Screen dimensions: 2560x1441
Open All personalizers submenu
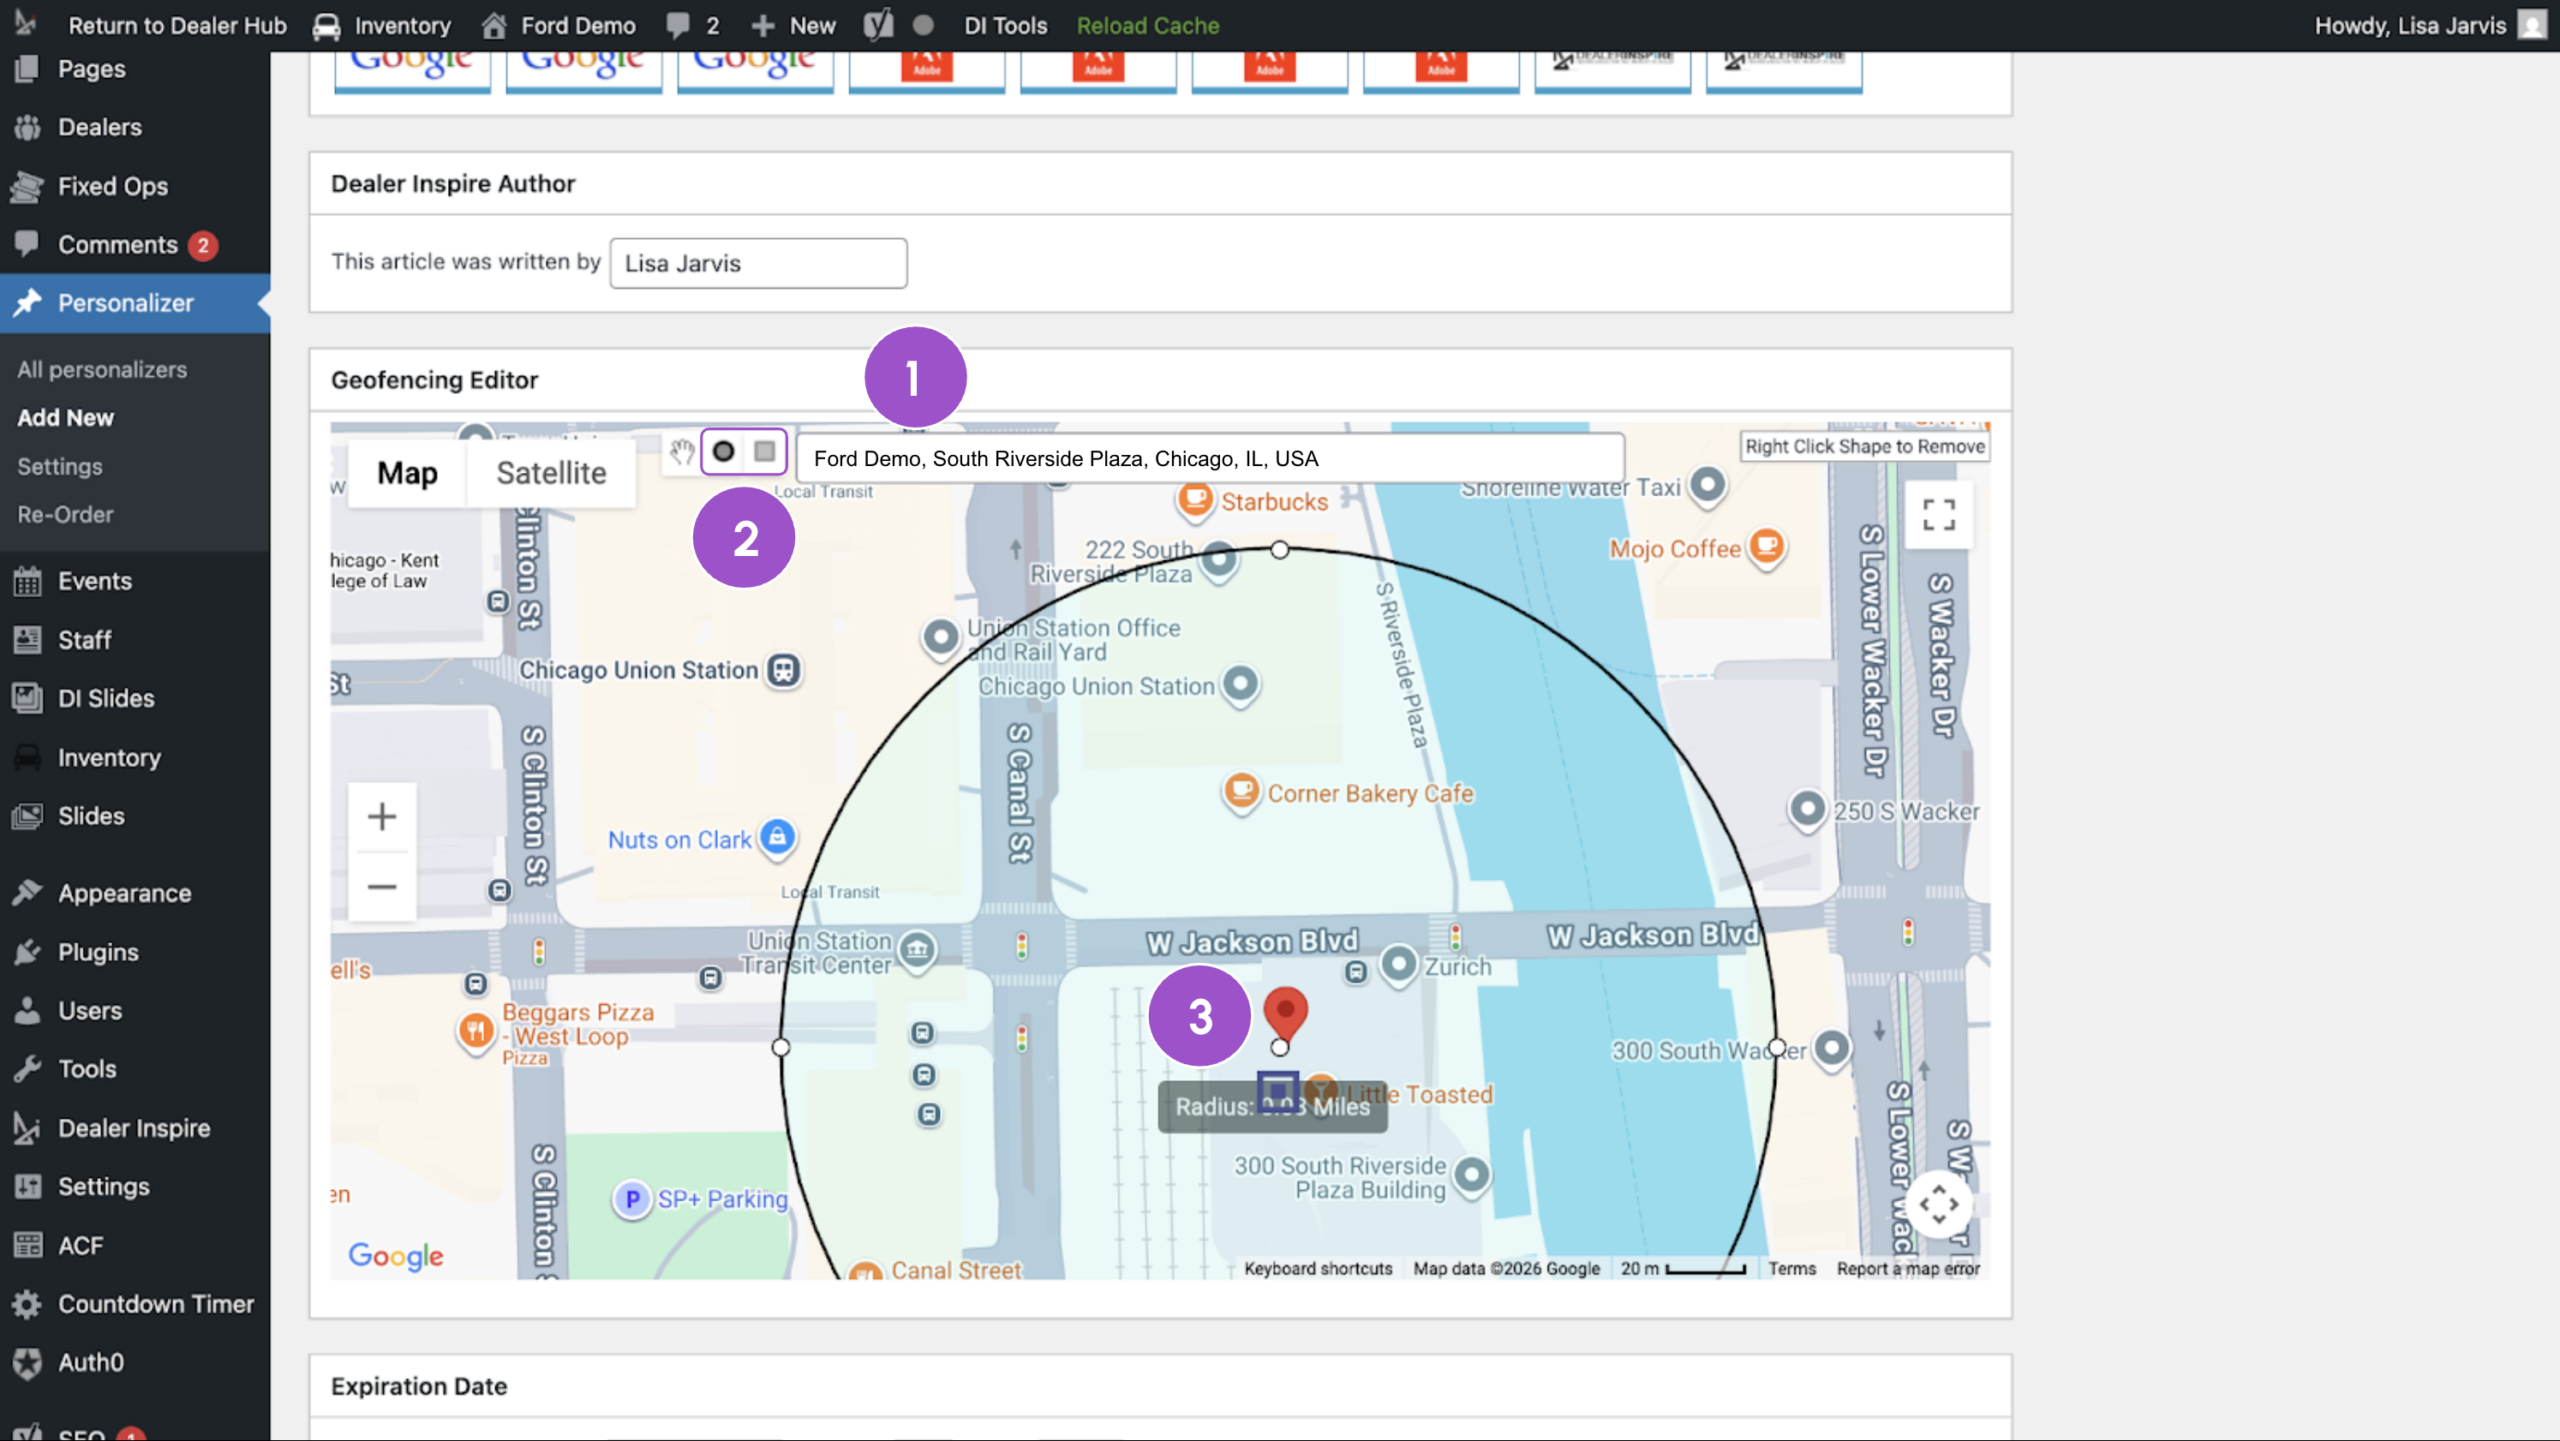coord(102,370)
